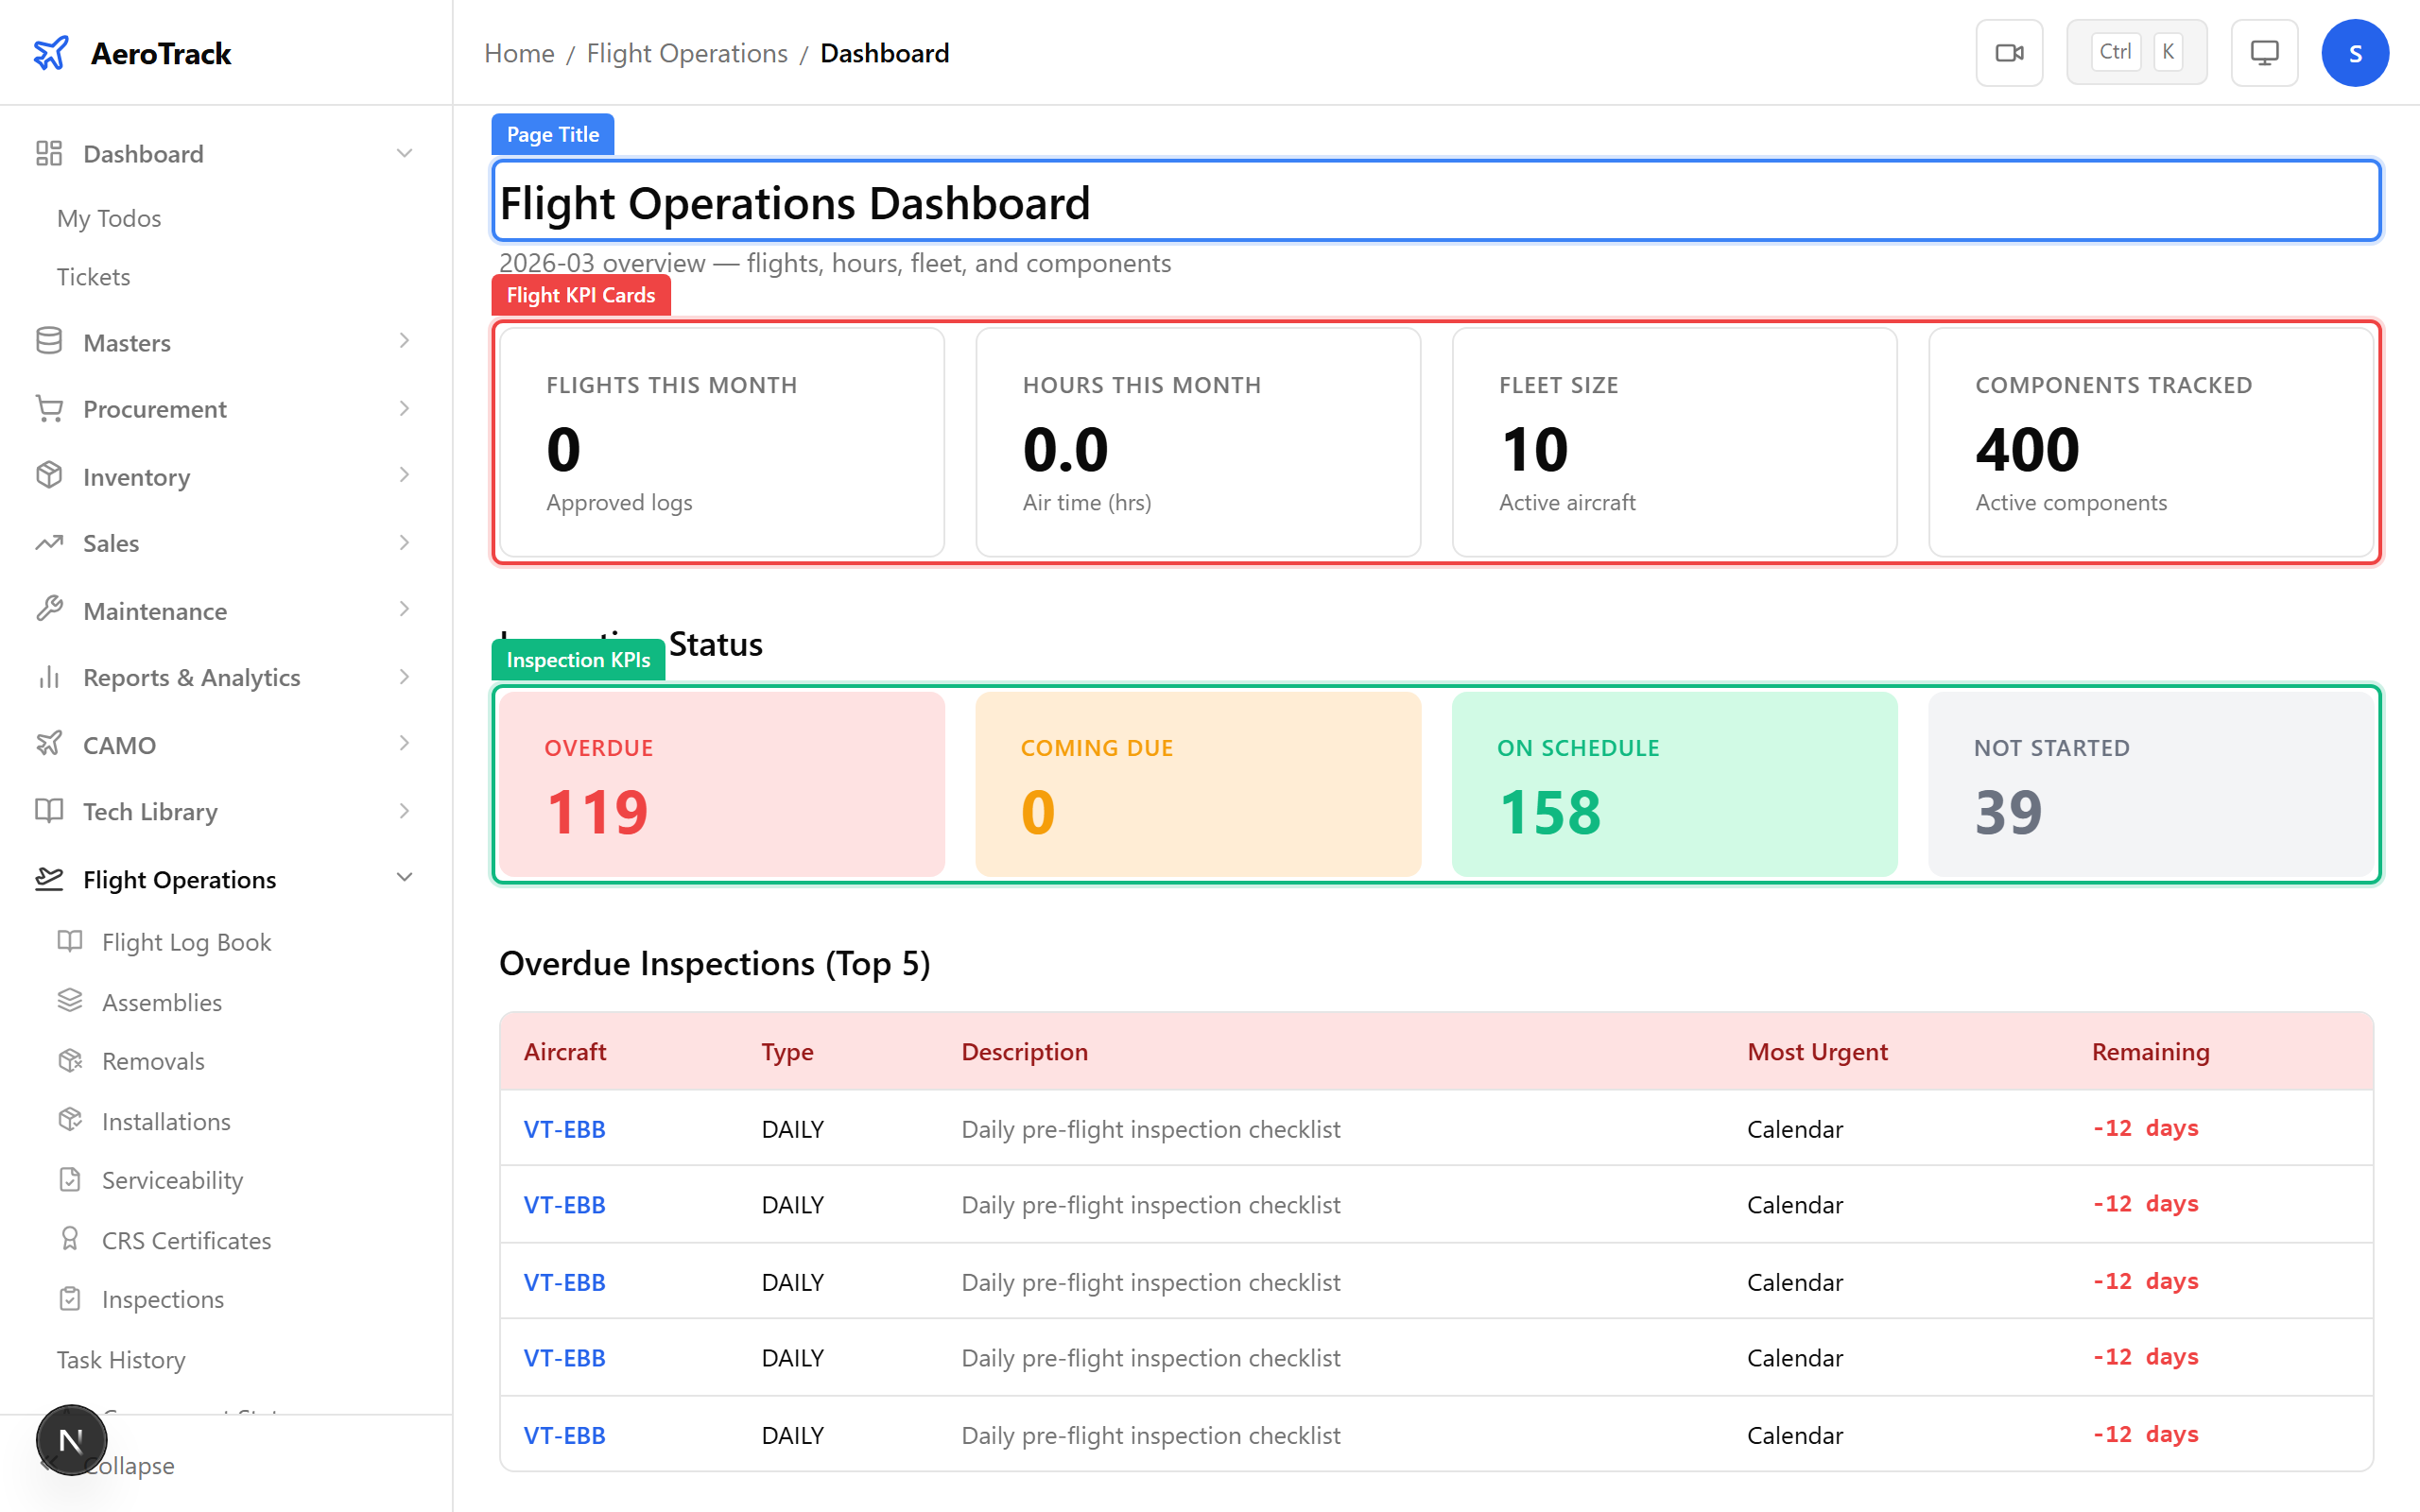Open the Serviceability item in the sidebar
Screen dimensions: 2420x1512
point(173,1180)
